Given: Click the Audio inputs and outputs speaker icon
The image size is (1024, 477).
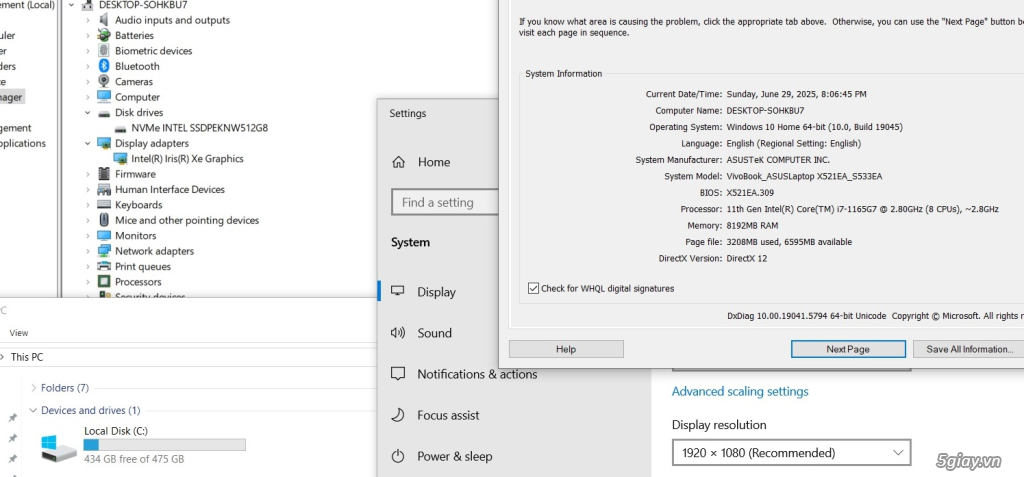Looking at the screenshot, I should (x=104, y=20).
